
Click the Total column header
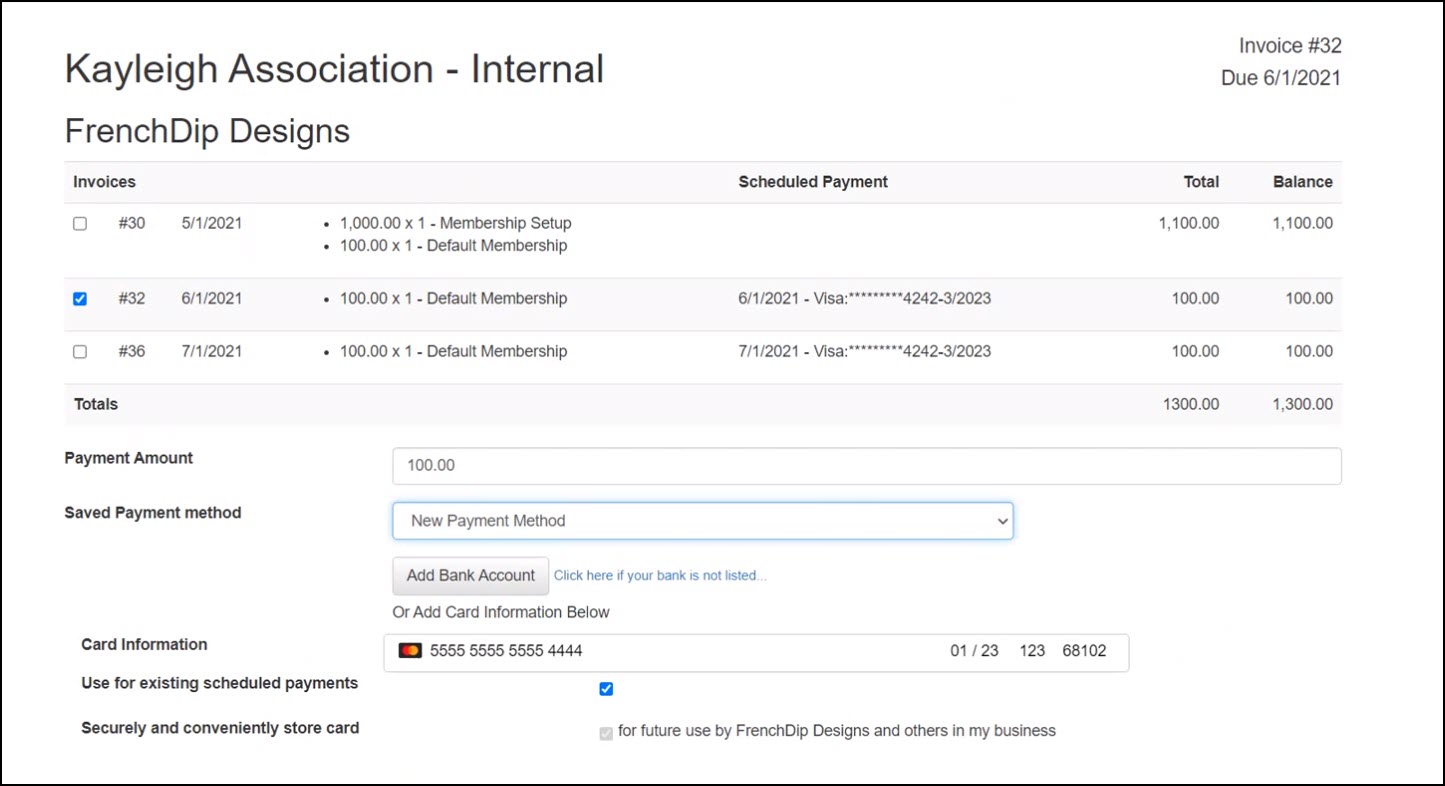click(x=1201, y=182)
